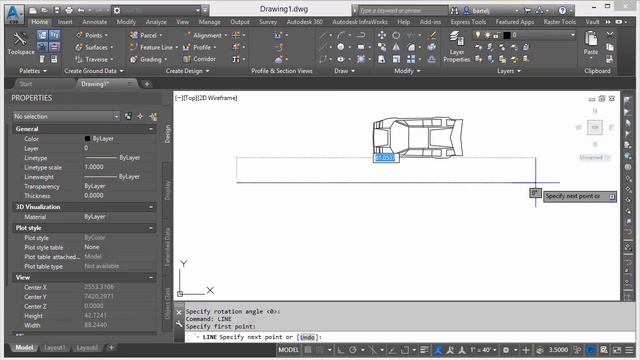Toggle the grid display in status bar
This screenshot has width=640, height=360.
(x=308, y=350)
